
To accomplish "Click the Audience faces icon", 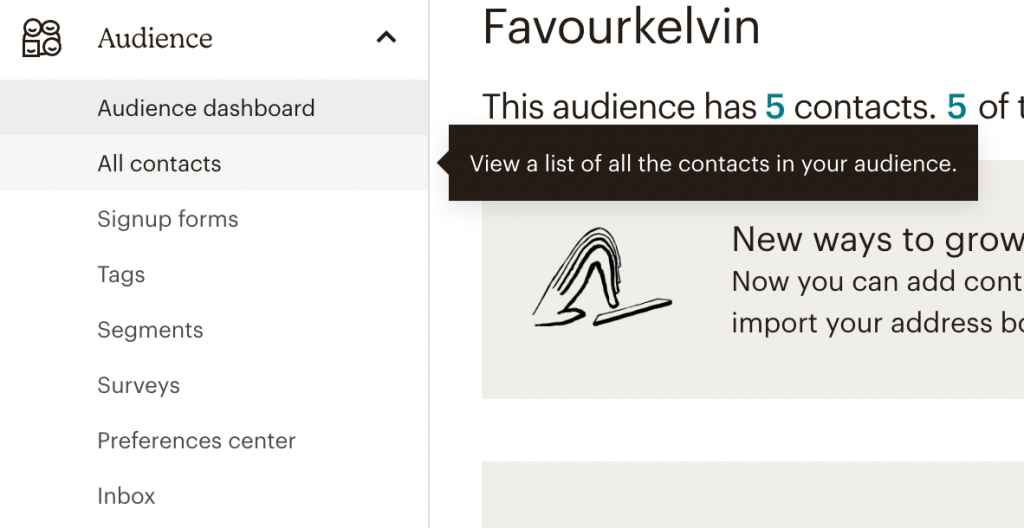I will coord(42,38).
